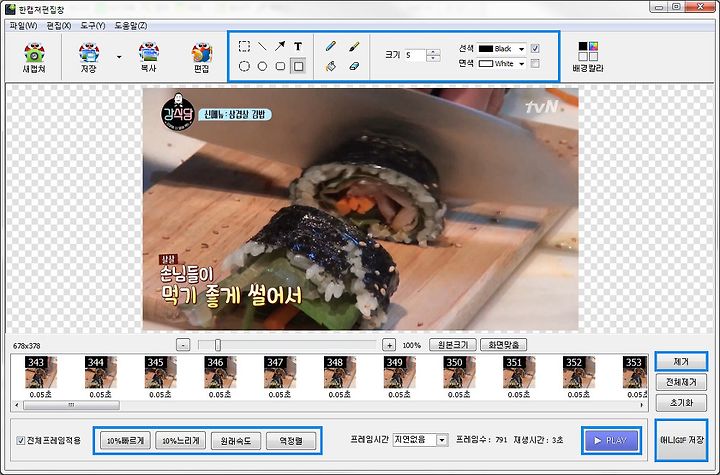Select frame thumbnail 350

459,372
